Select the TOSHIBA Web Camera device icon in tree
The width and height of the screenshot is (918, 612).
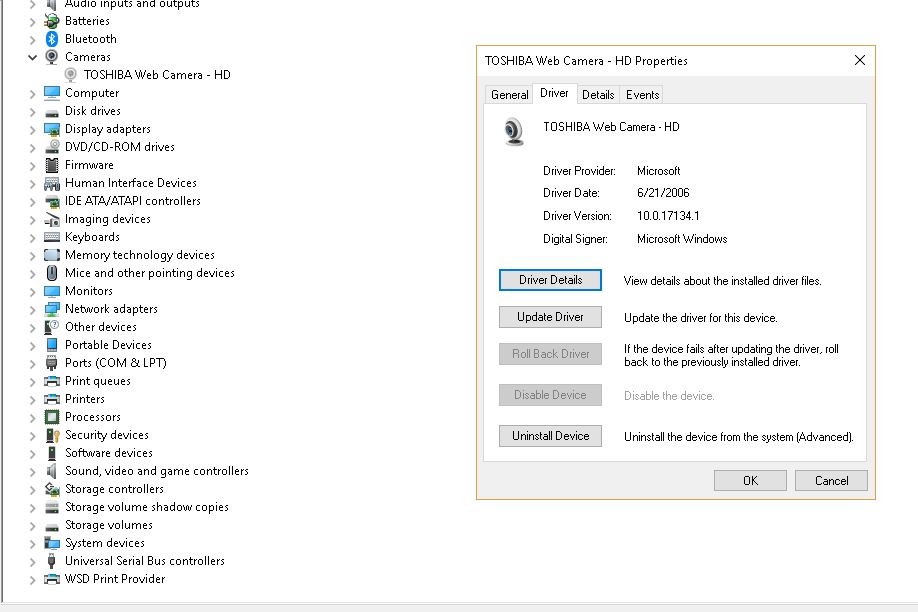pyautogui.click(x=71, y=75)
